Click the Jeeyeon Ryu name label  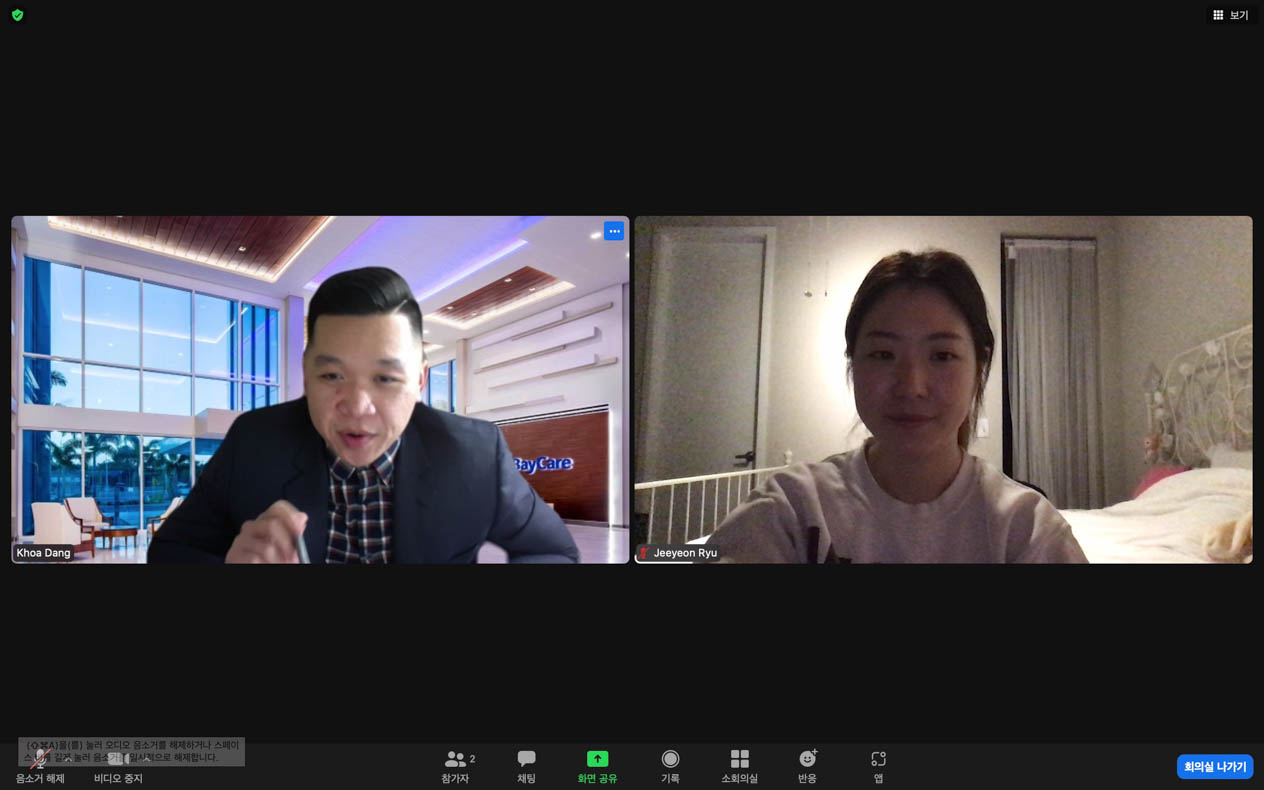point(685,553)
